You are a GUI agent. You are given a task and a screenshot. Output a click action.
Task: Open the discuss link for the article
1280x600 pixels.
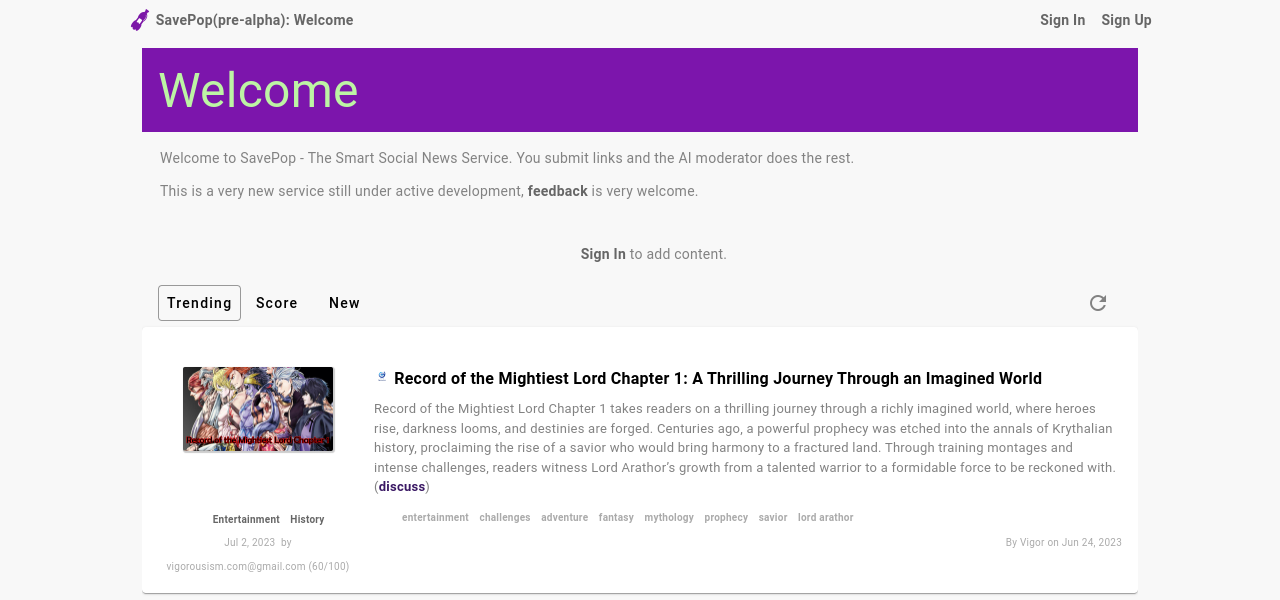pyautogui.click(x=402, y=487)
